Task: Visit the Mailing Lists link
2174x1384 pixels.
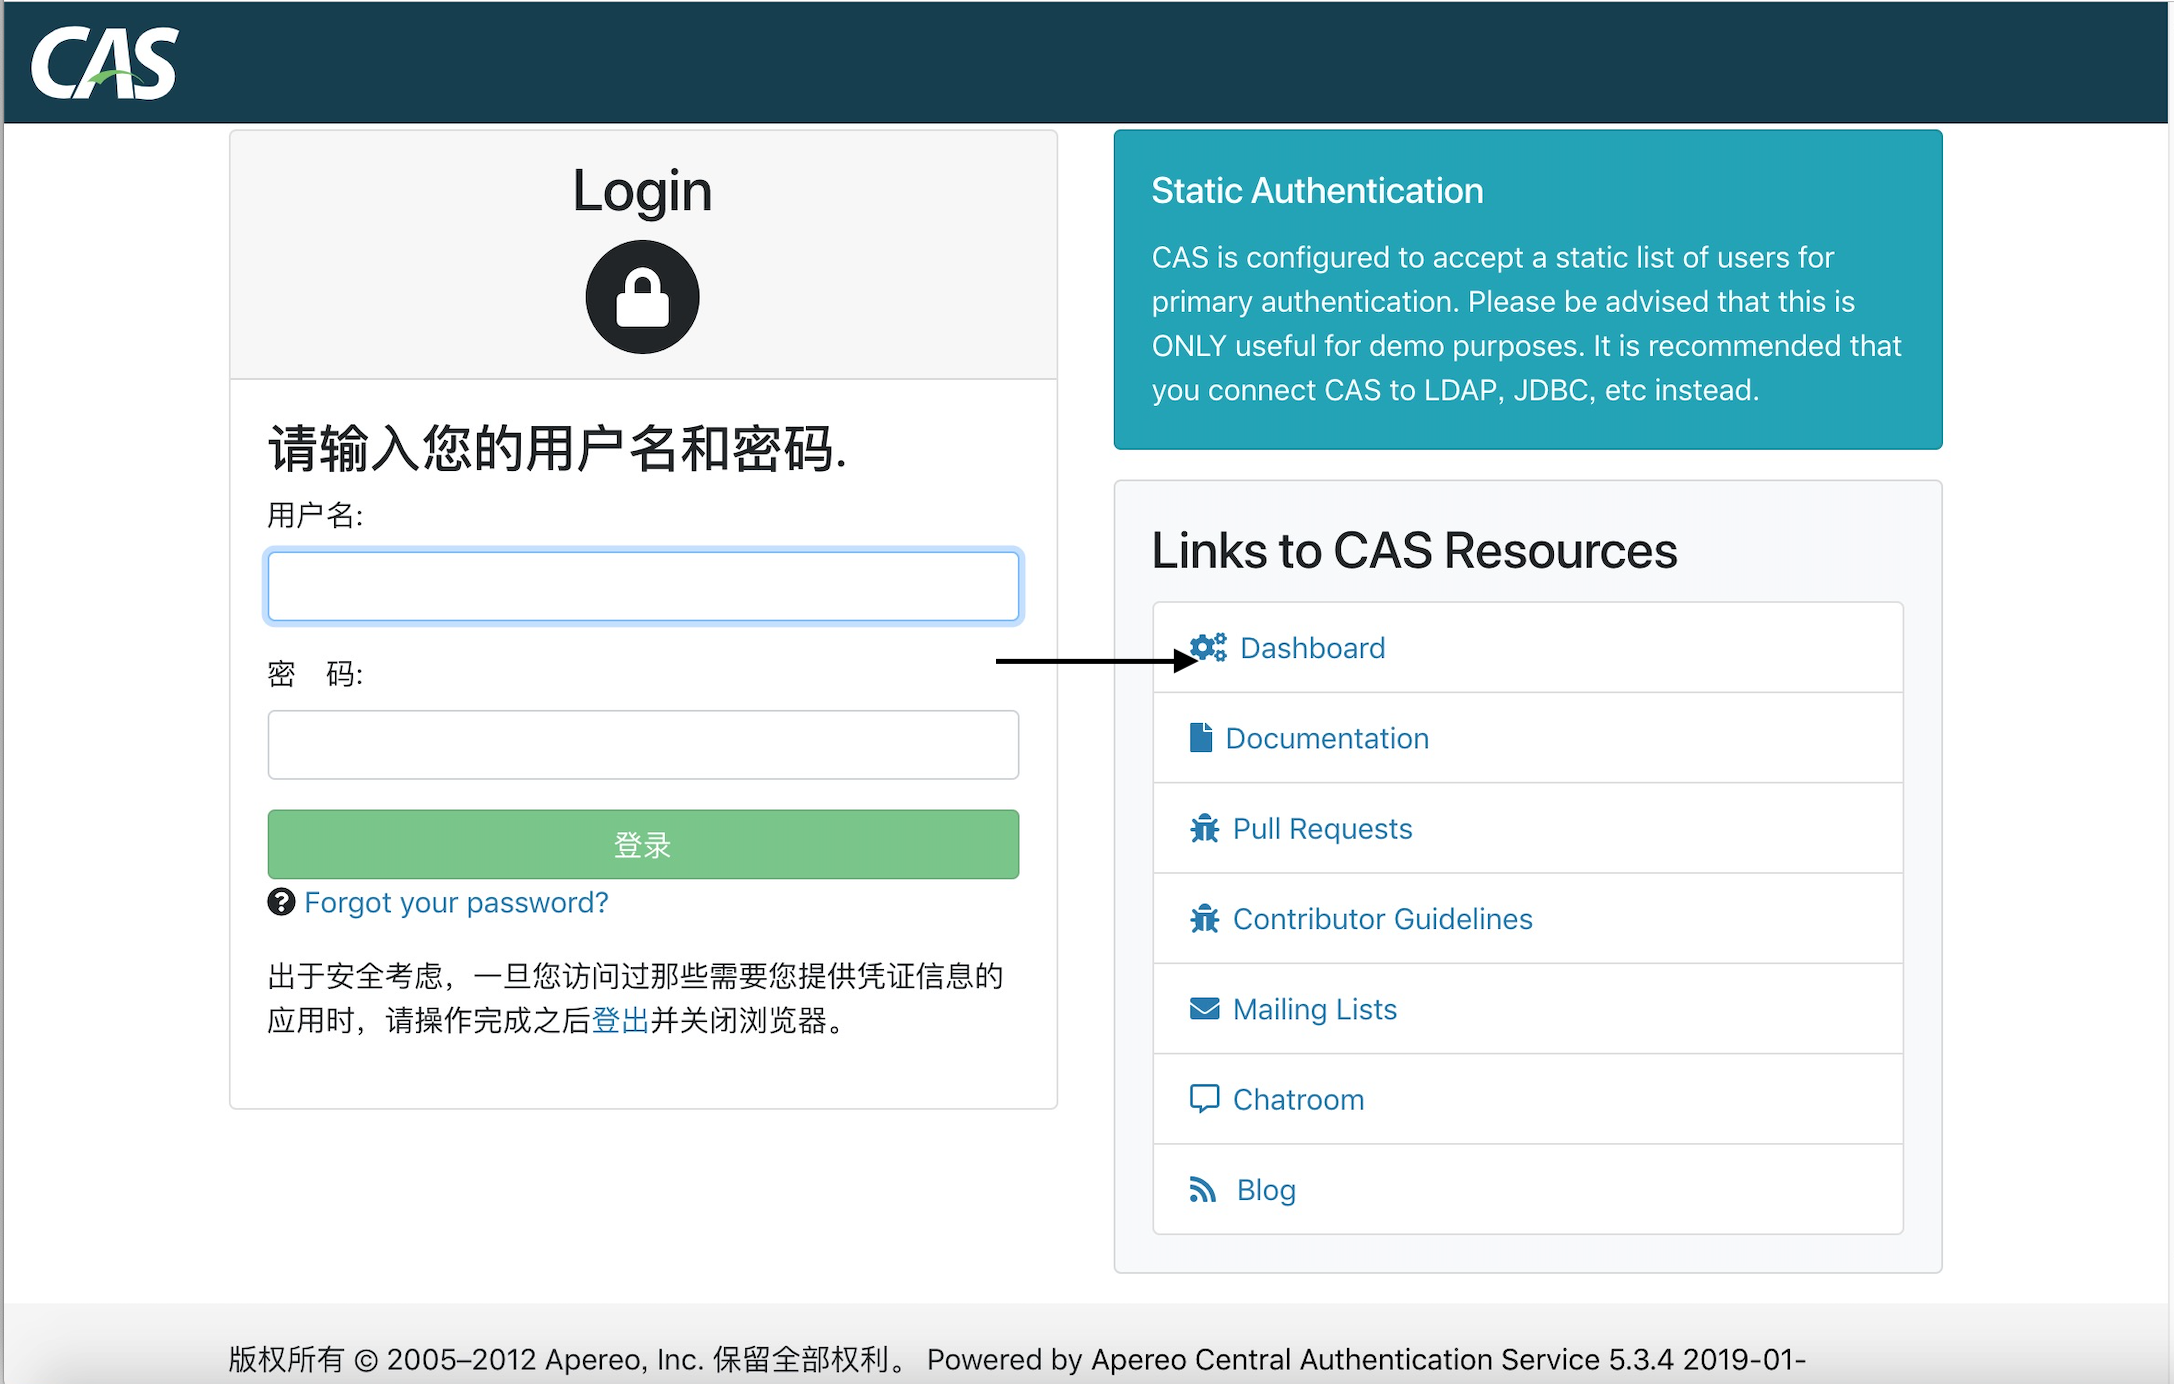Action: coord(1314,1009)
